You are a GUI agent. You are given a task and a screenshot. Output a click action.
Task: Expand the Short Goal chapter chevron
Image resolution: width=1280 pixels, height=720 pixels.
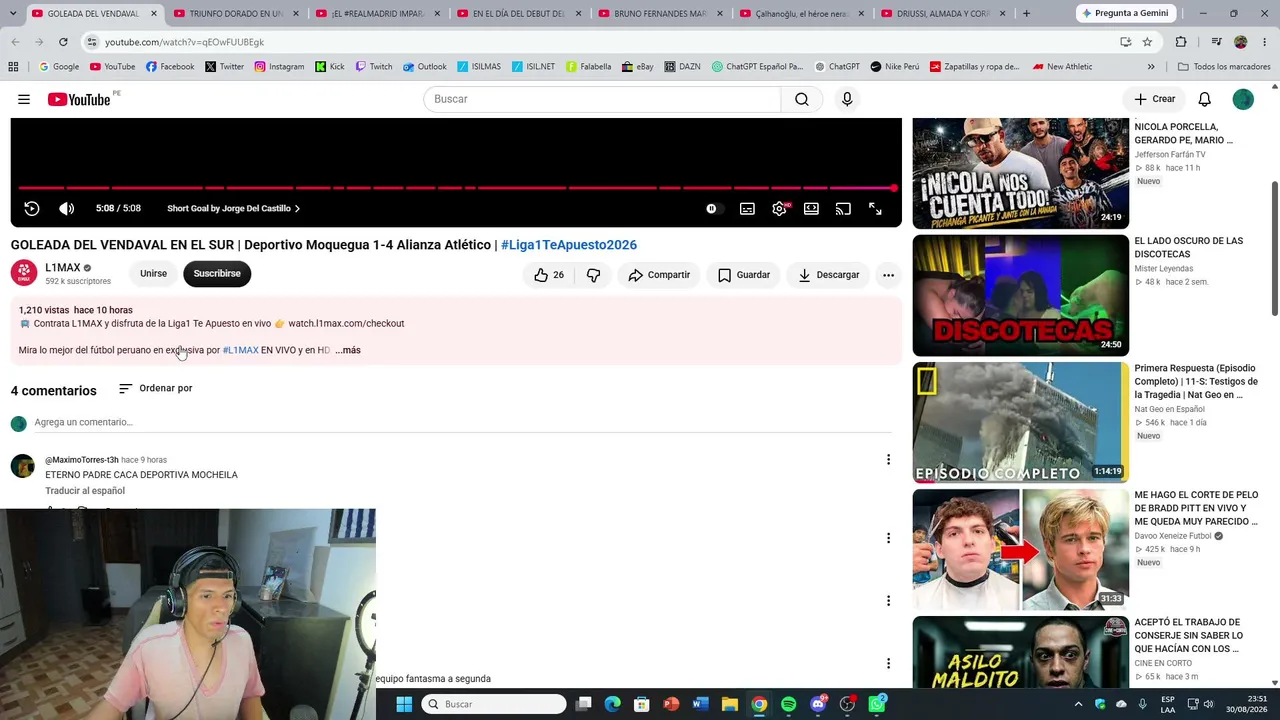[297, 209]
